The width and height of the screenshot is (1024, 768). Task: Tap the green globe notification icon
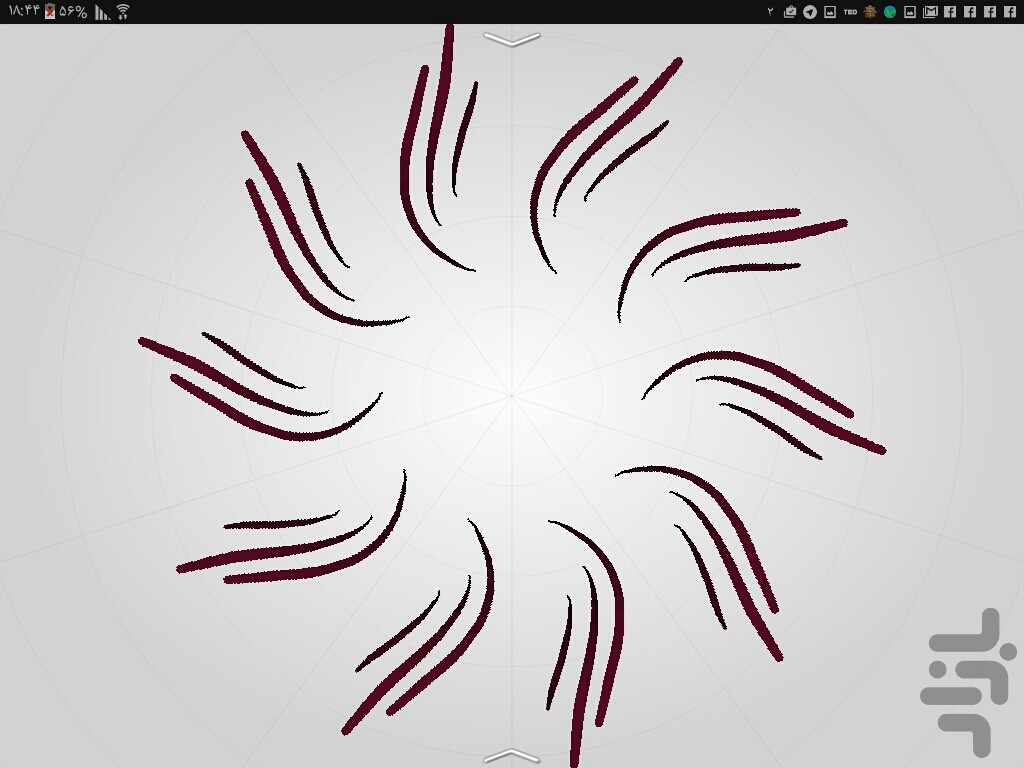tap(890, 12)
